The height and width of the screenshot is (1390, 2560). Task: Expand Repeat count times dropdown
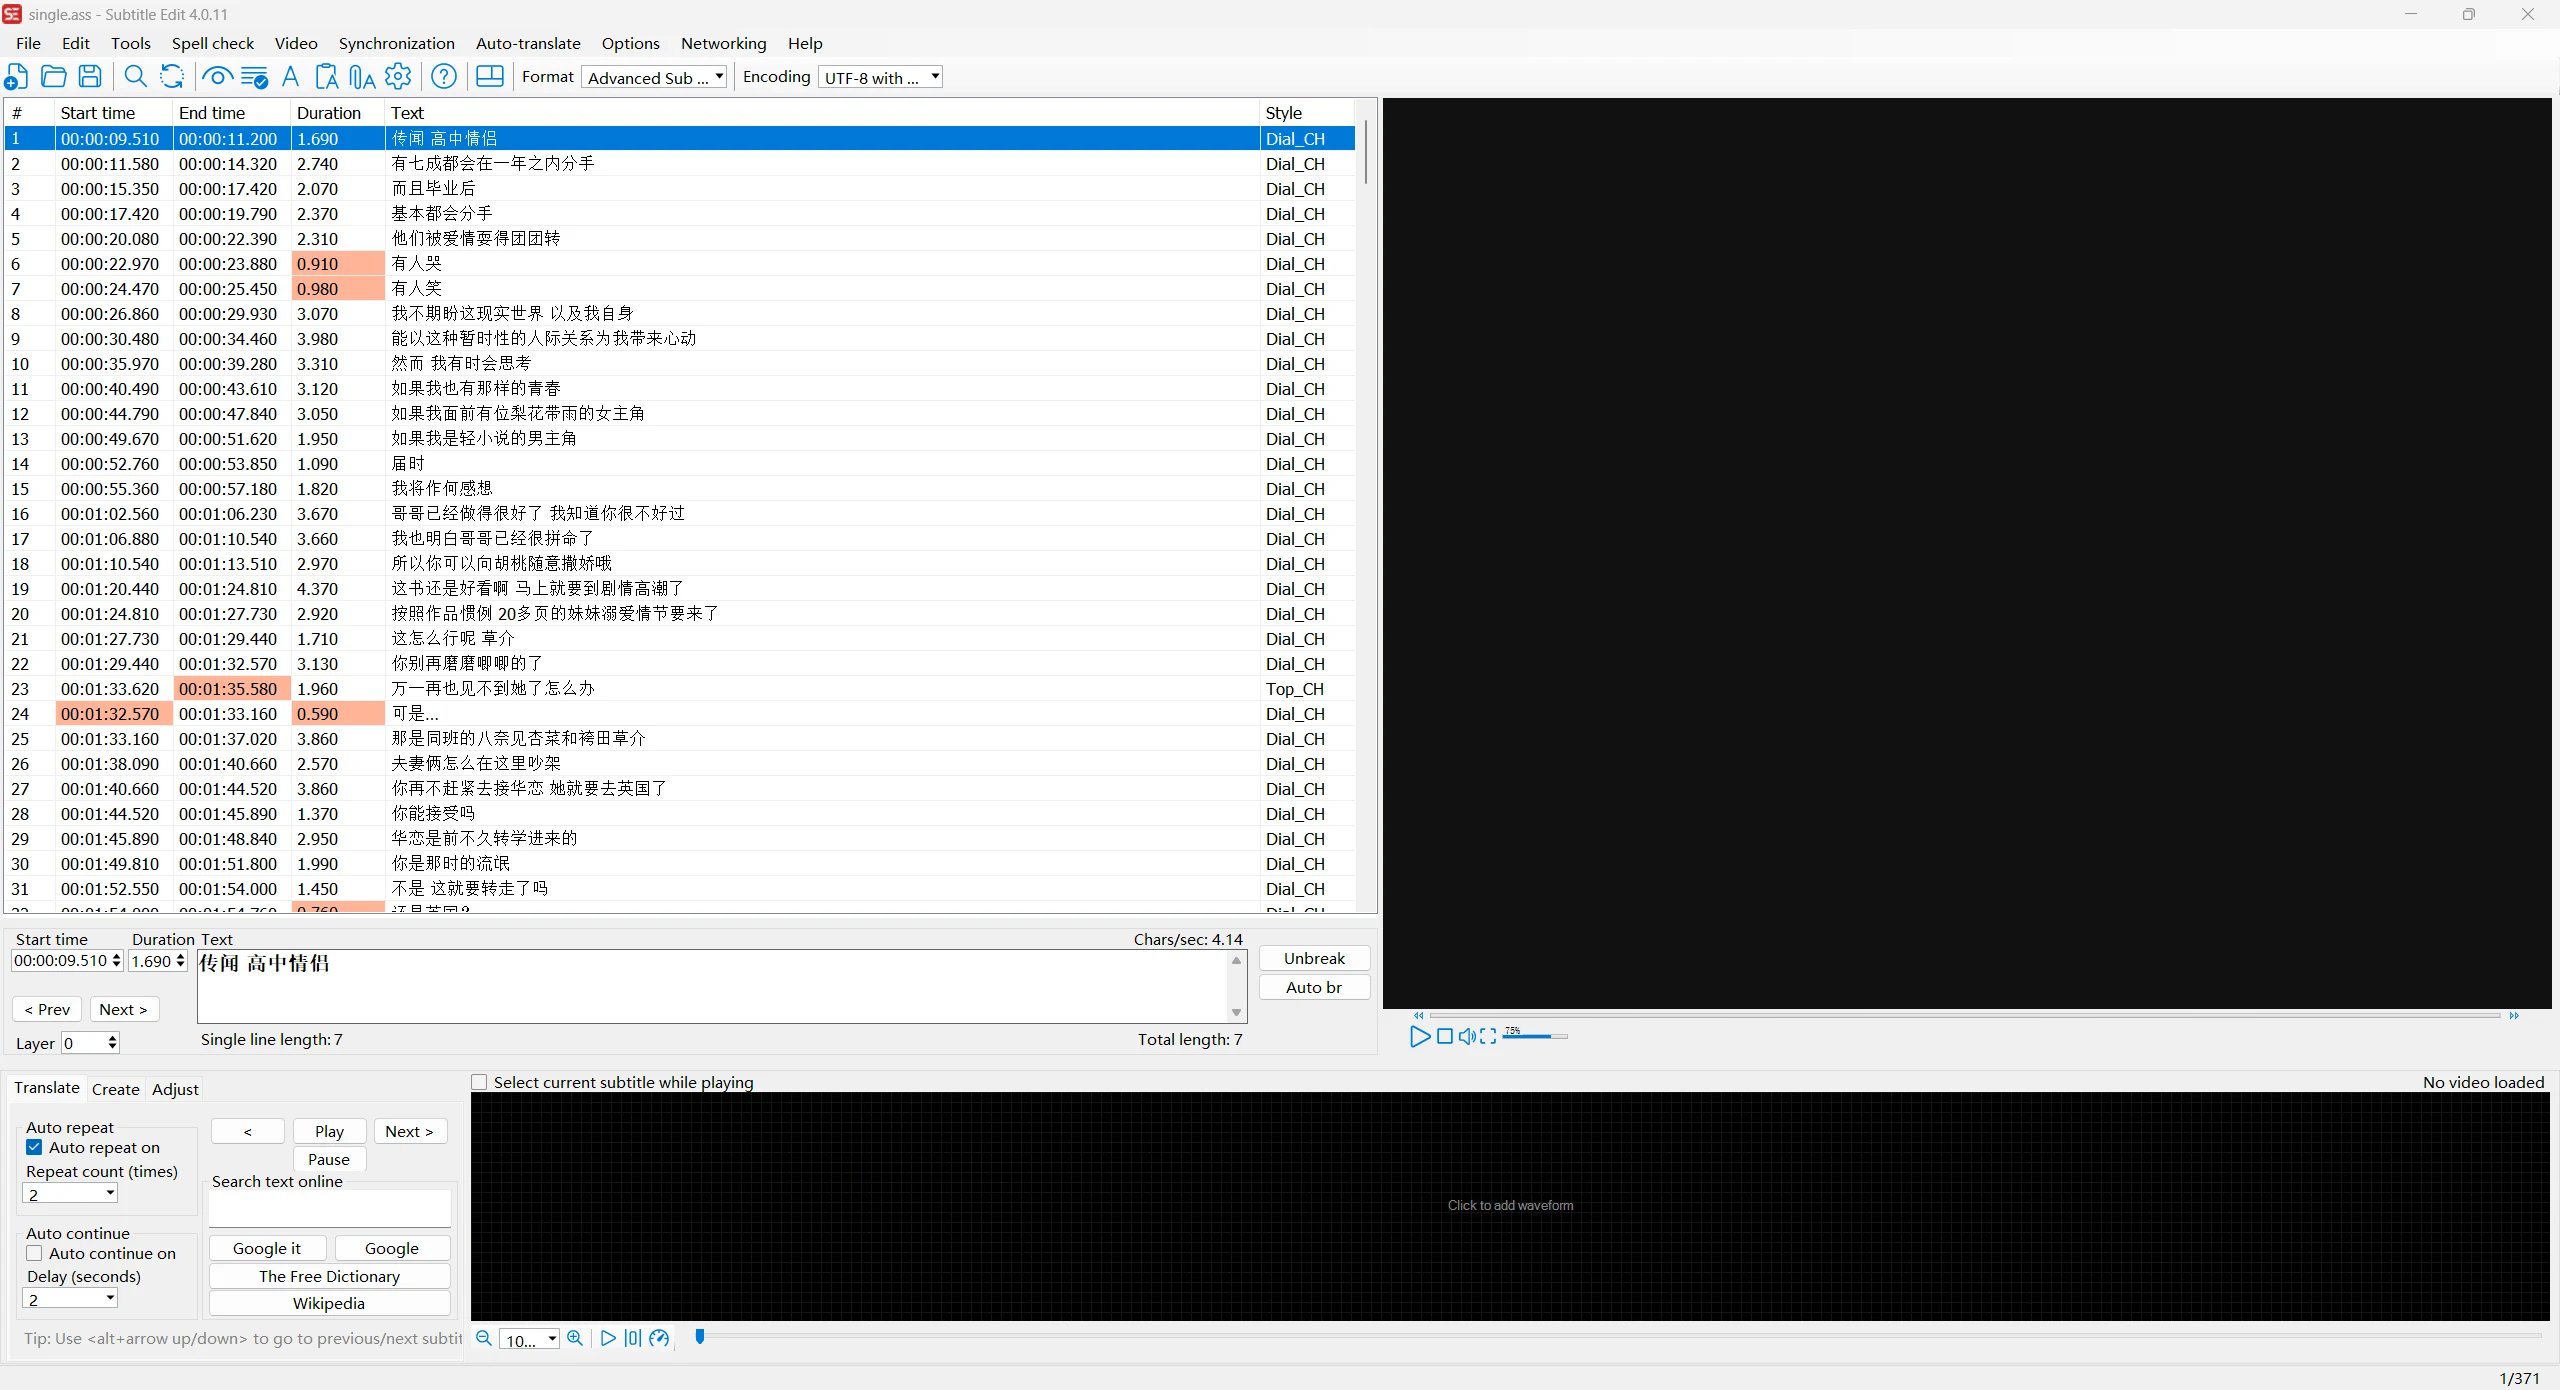coord(70,1193)
